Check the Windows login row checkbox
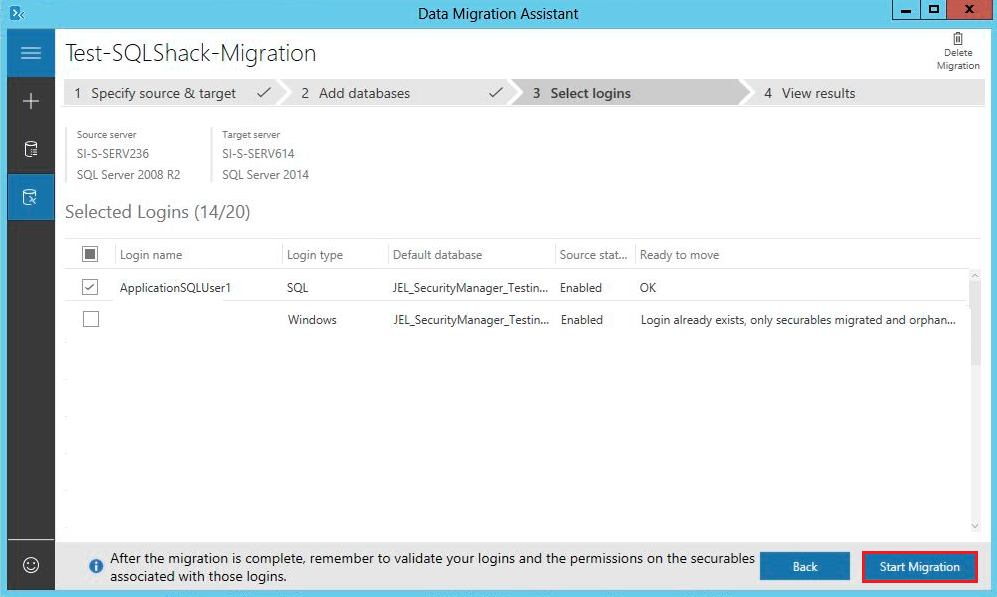The width and height of the screenshot is (997, 597). [x=90, y=320]
